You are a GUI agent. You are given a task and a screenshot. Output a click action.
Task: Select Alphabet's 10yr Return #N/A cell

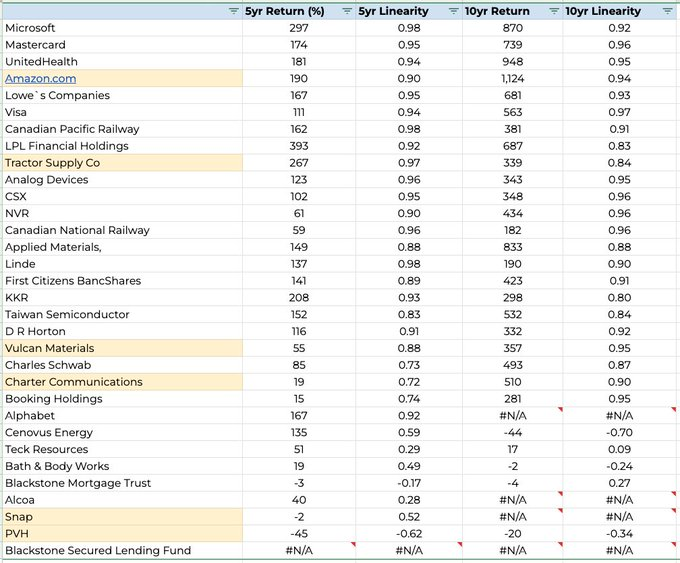pyautogui.click(x=513, y=416)
